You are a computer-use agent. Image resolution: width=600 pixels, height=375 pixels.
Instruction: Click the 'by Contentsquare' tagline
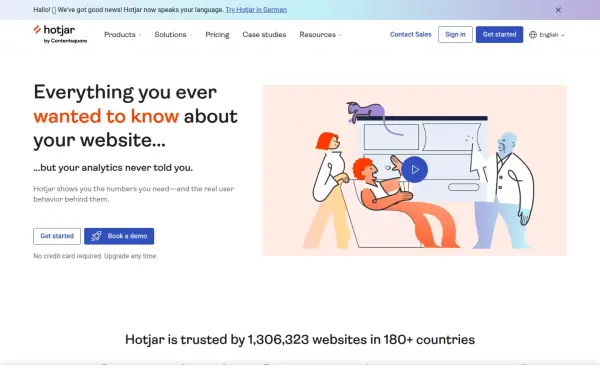pyautogui.click(x=65, y=41)
